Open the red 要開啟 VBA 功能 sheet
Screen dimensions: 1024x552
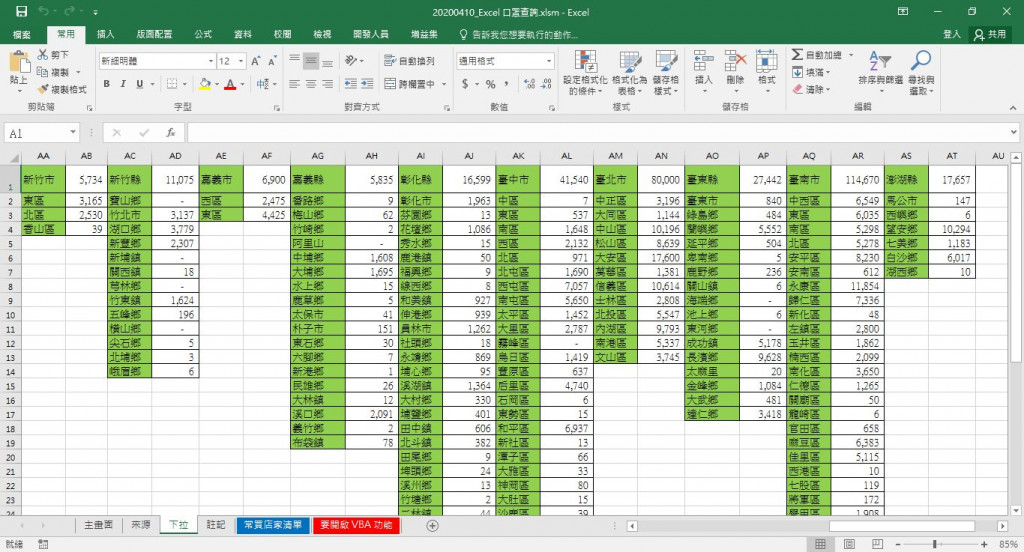coord(356,525)
